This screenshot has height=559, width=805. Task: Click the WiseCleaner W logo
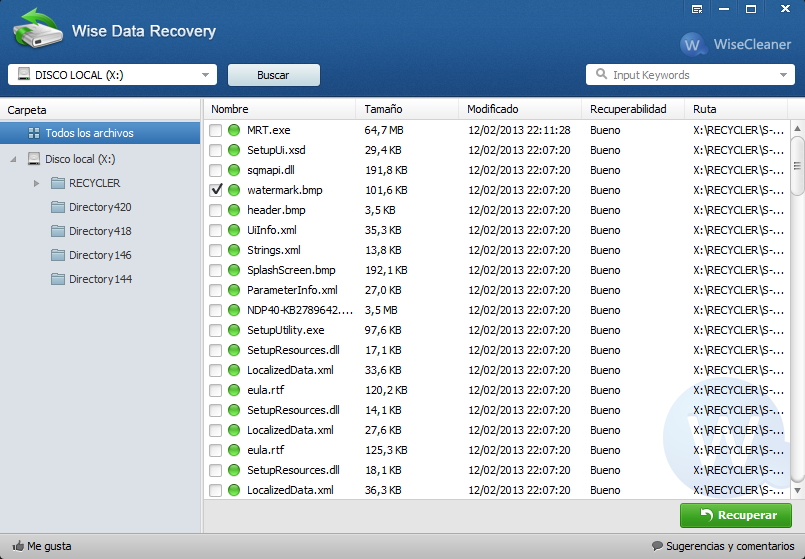pyautogui.click(x=692, y=45)
